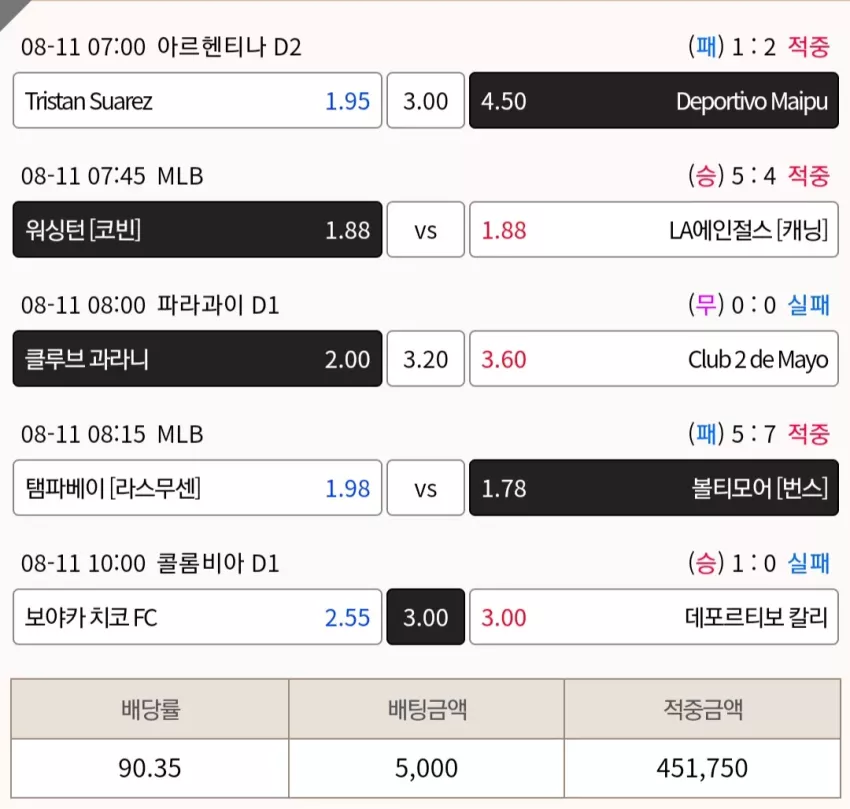Click the vs box in Tampa Bay Baltimore game

pyautogui.click(x=426, y=487)
